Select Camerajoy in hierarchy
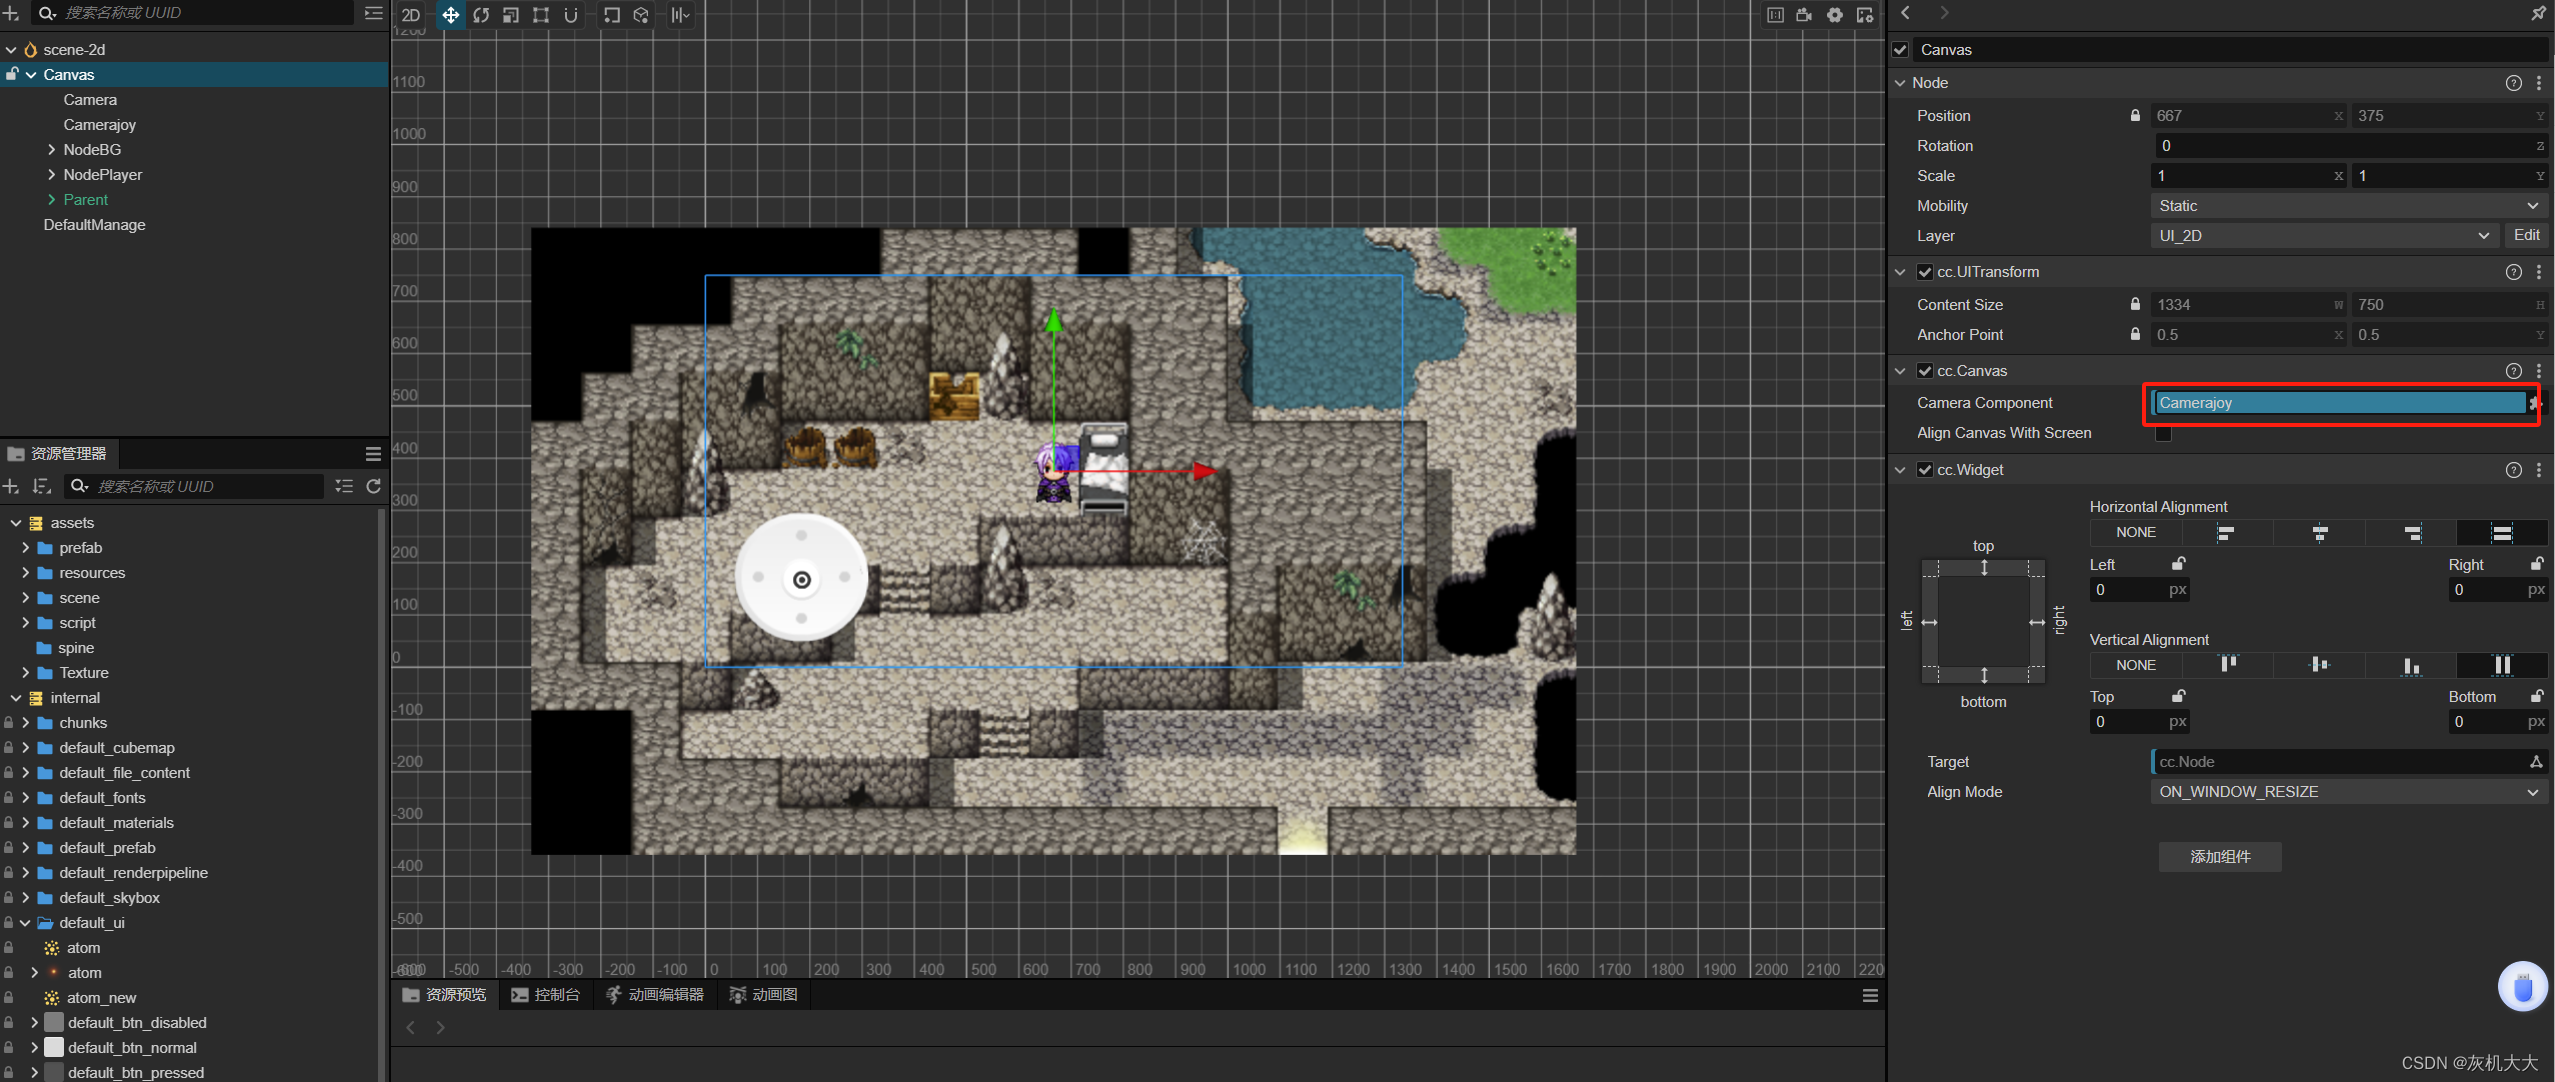This screenshot has width=2555, height=1082. point(99,125)
